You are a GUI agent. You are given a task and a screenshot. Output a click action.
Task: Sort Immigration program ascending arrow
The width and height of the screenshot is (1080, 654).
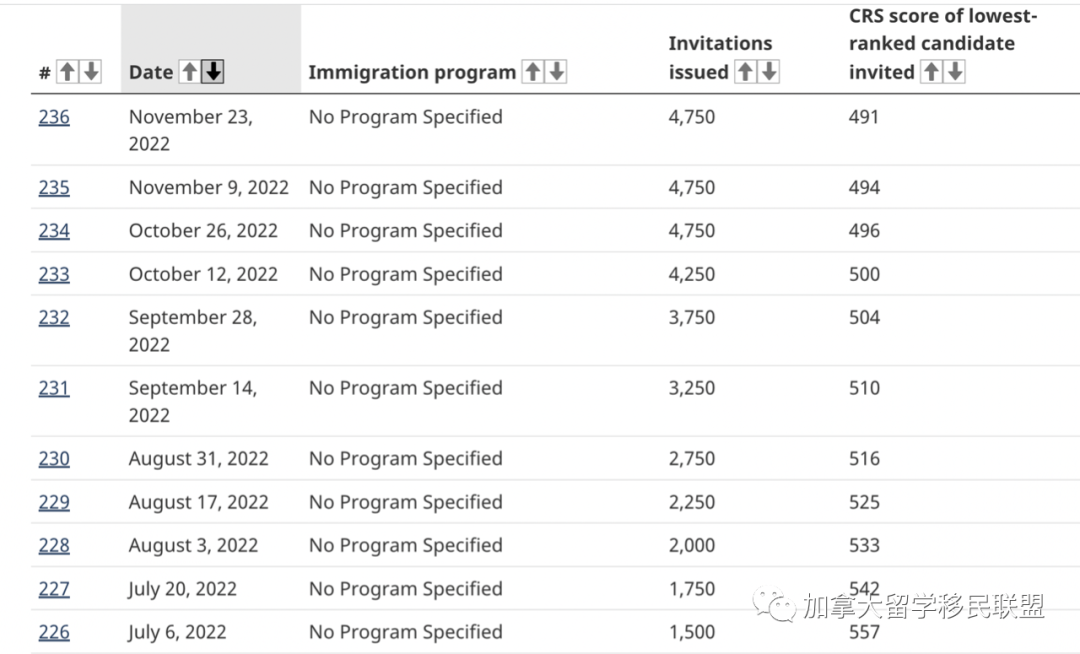(x=533, y=72)
